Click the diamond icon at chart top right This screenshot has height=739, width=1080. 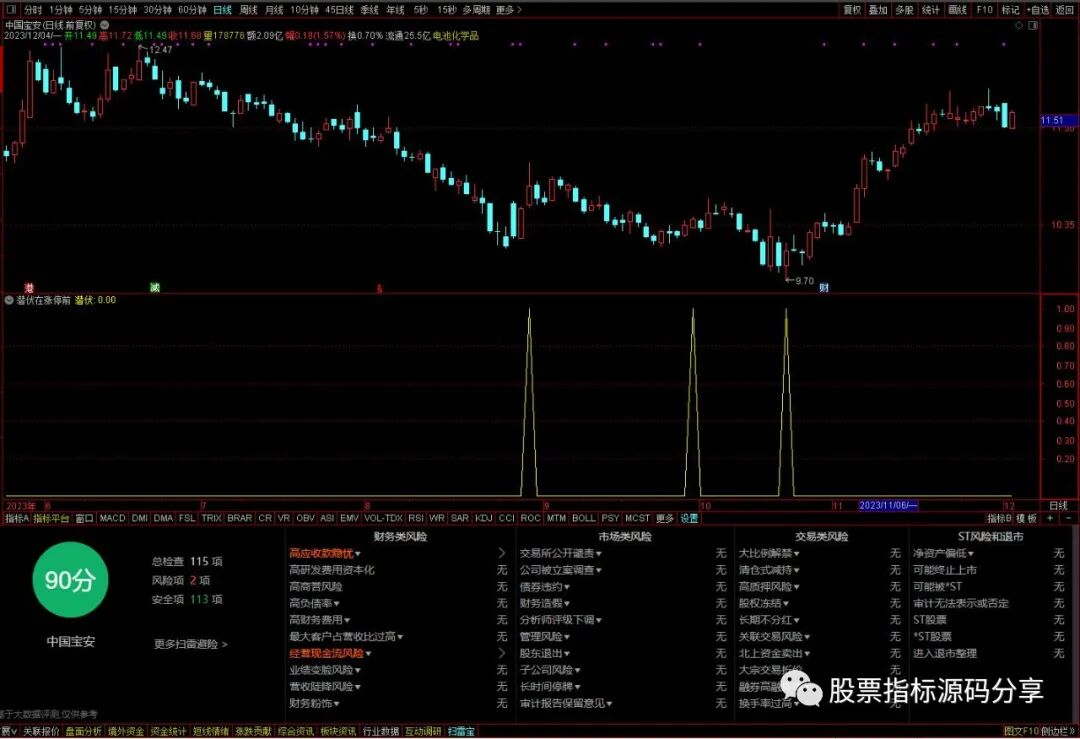(x=1019, y=25)
